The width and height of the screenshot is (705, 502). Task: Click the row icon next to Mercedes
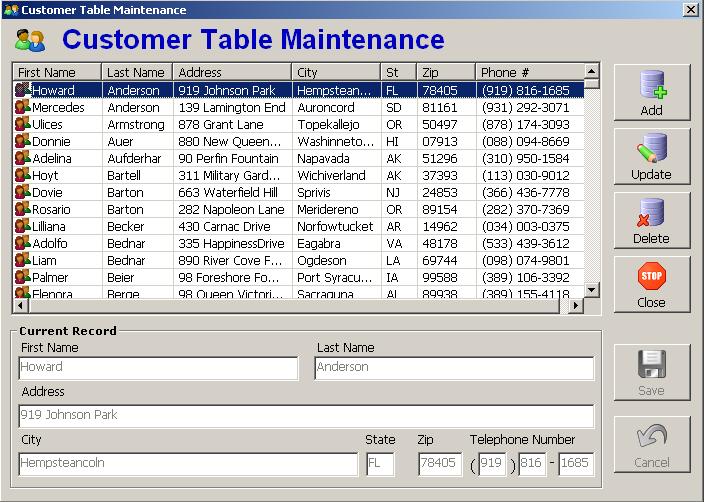point(22,107)
